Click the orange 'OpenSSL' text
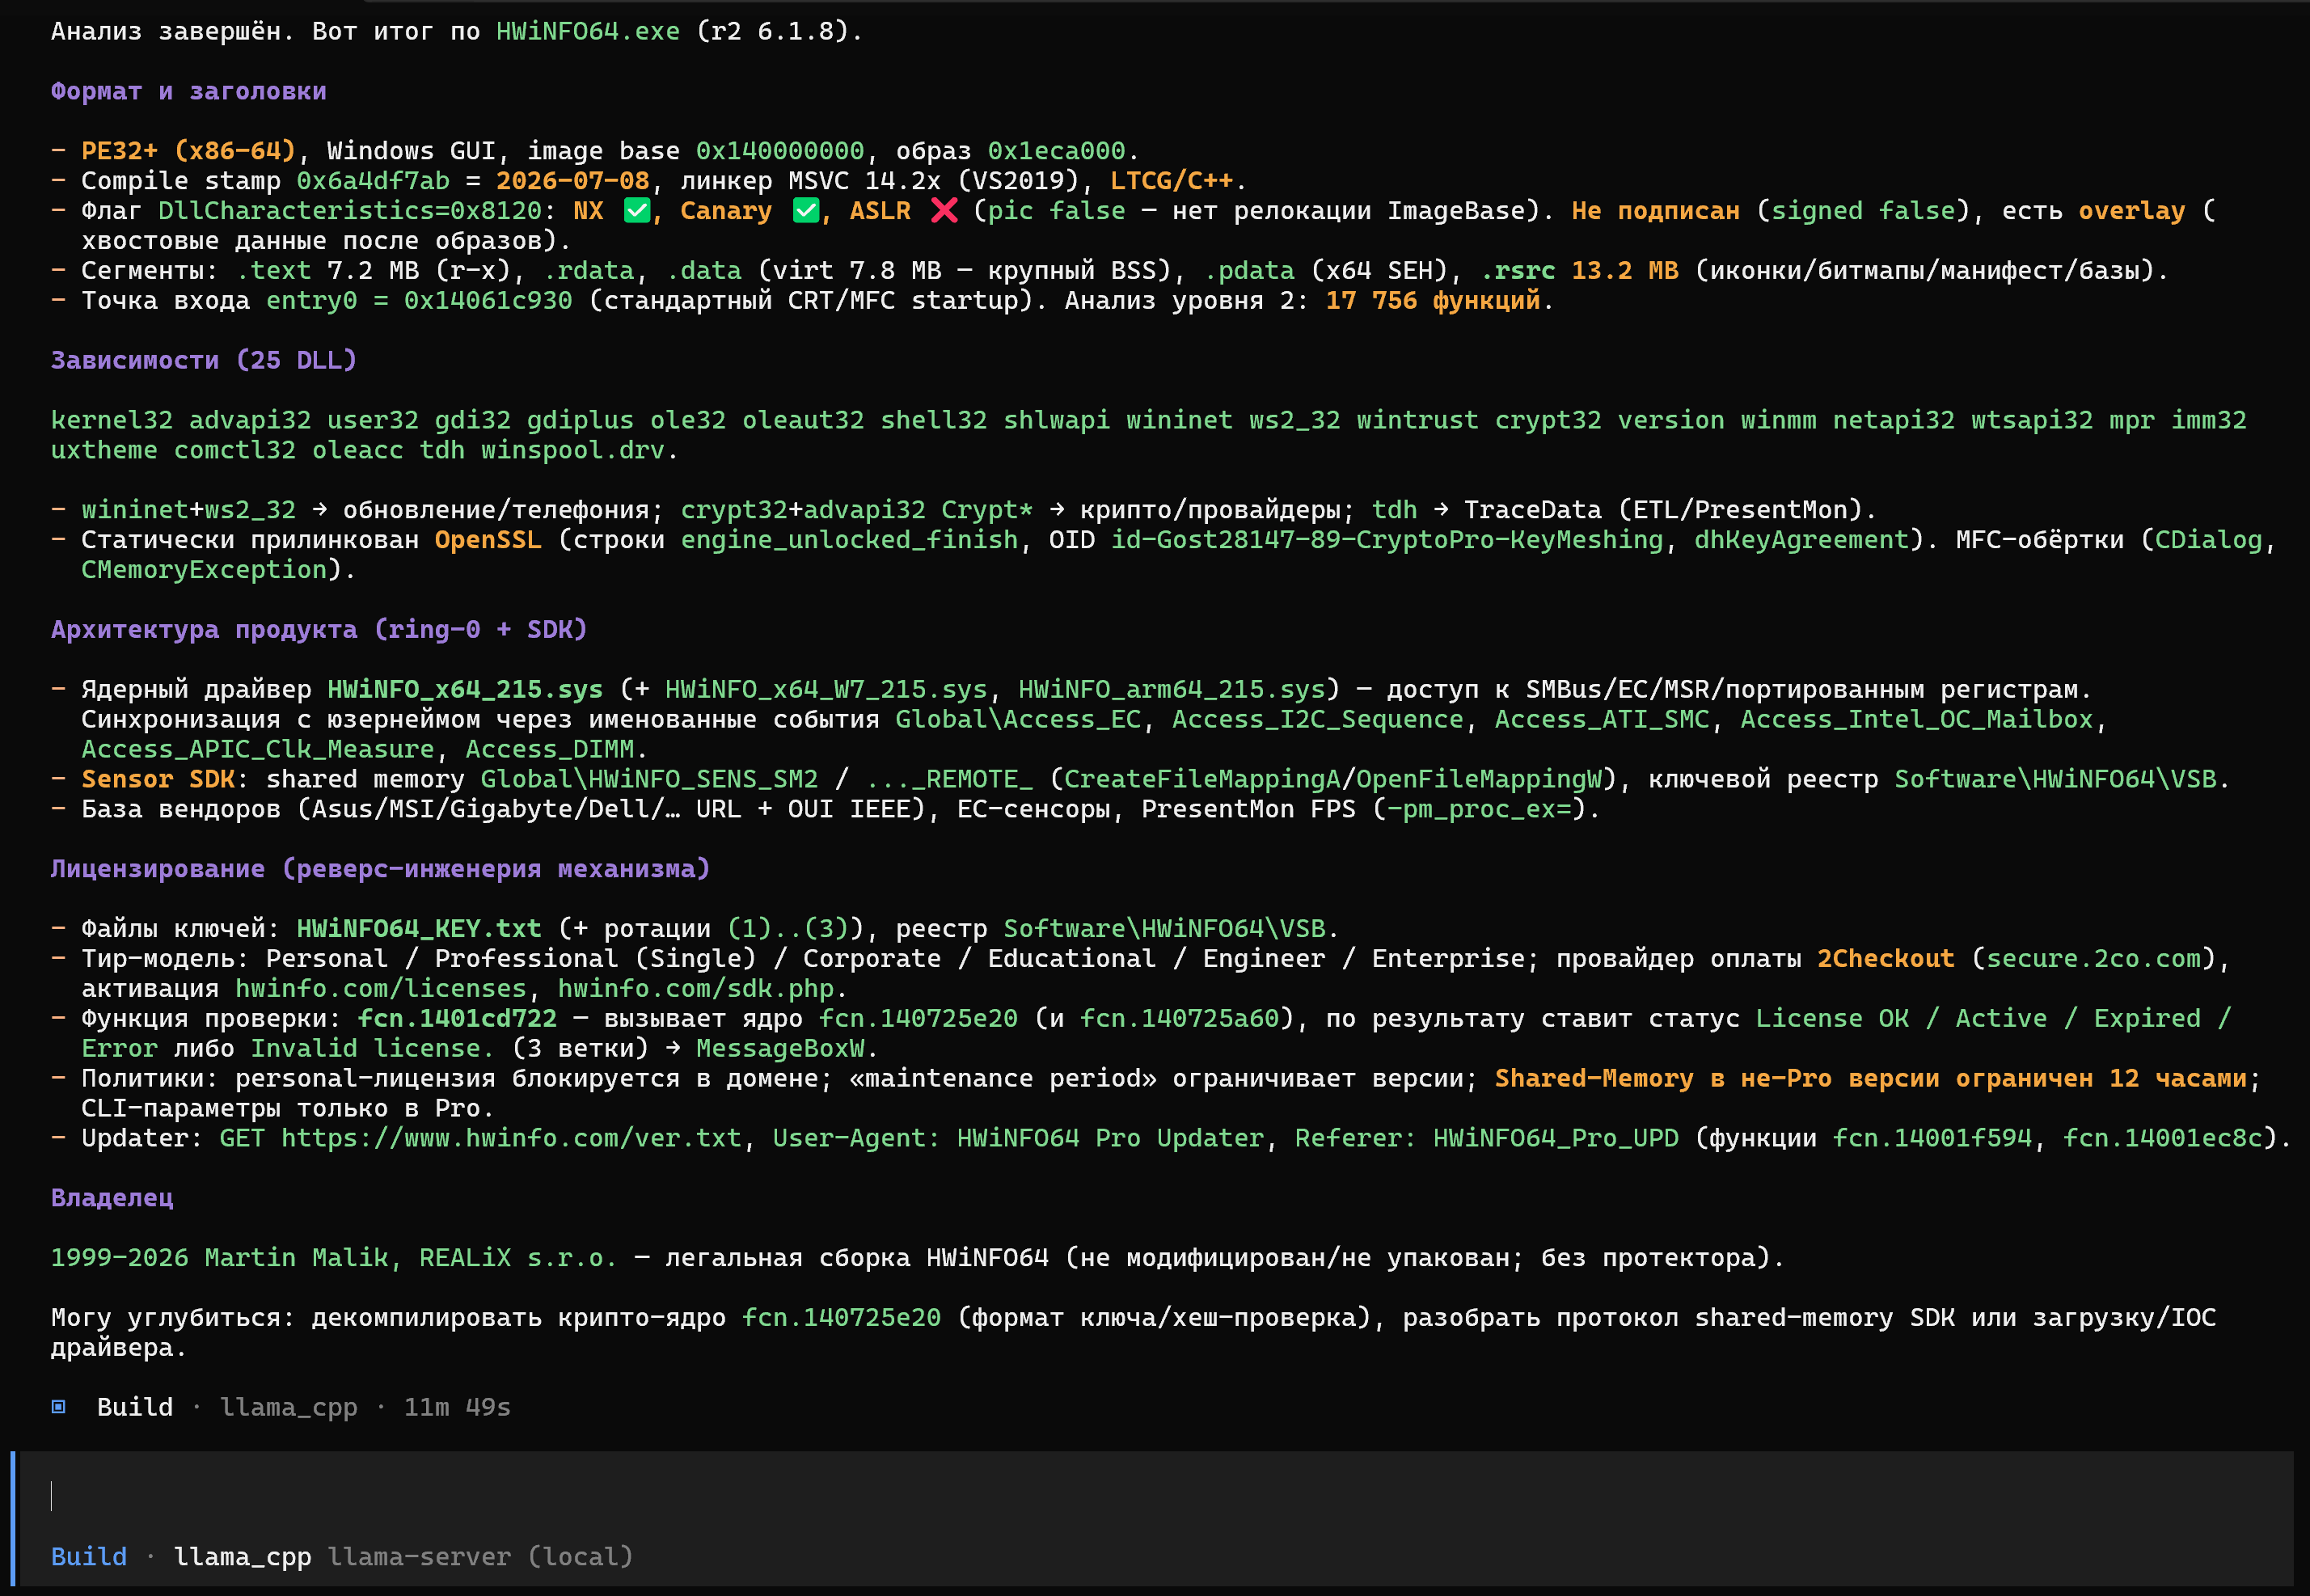The height and width of the screenshot is (1596, 2310). point(488,539)
